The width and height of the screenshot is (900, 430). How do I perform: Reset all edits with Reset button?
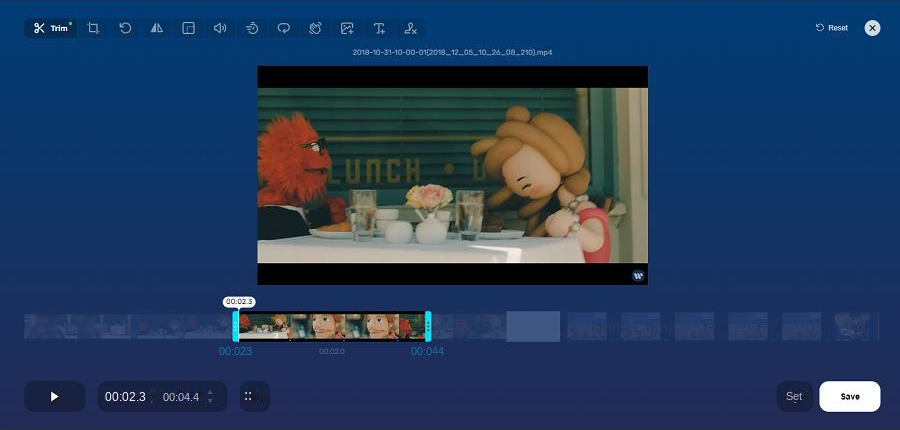pos(832,28)
